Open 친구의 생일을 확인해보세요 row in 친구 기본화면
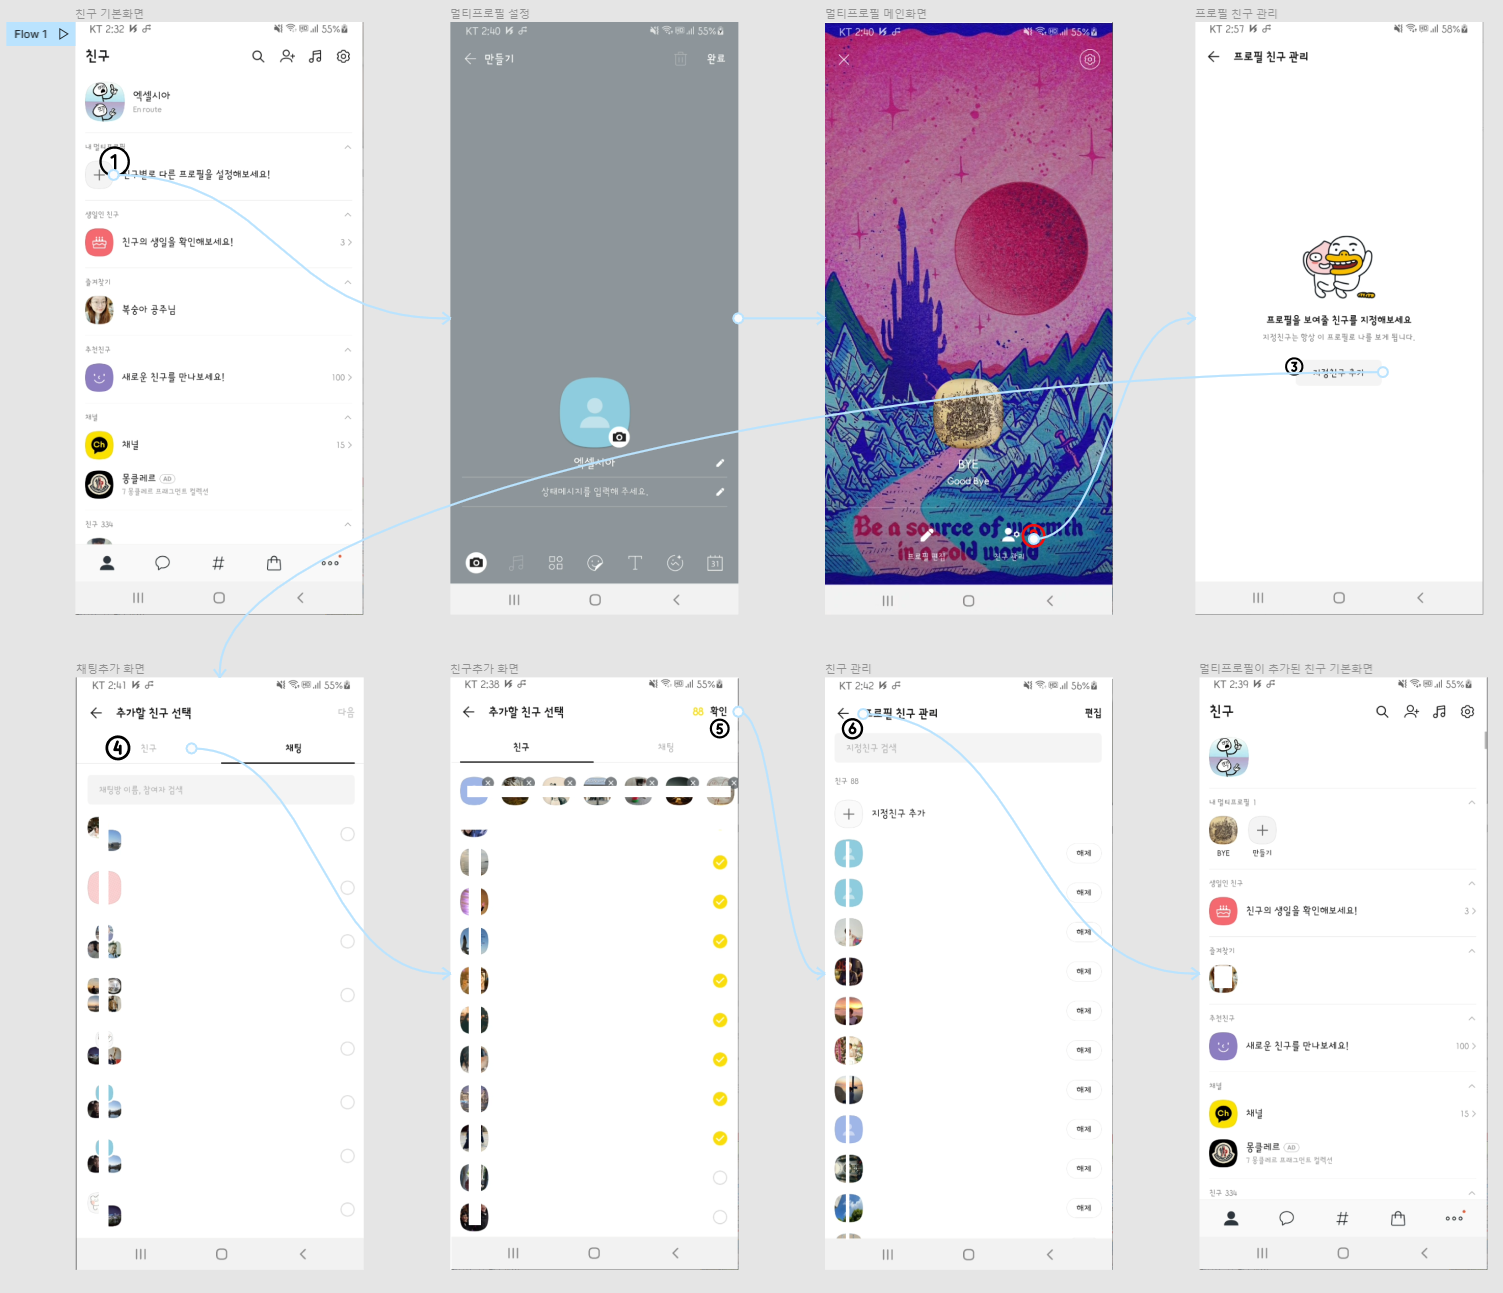This screenshot has width=1503, height=1293. coord(219,242)
